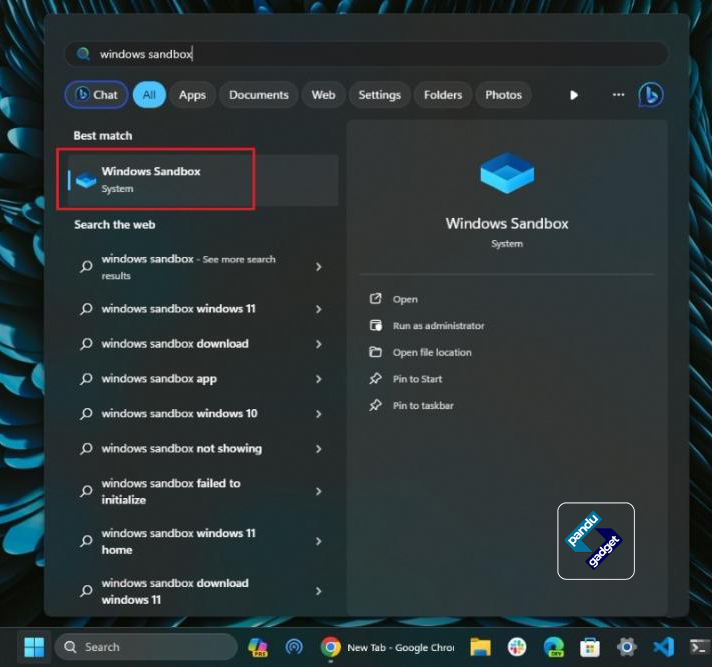Viewport: 712px width, 667px height.
Task: Switch to the Apps filter
Action: 192,95
